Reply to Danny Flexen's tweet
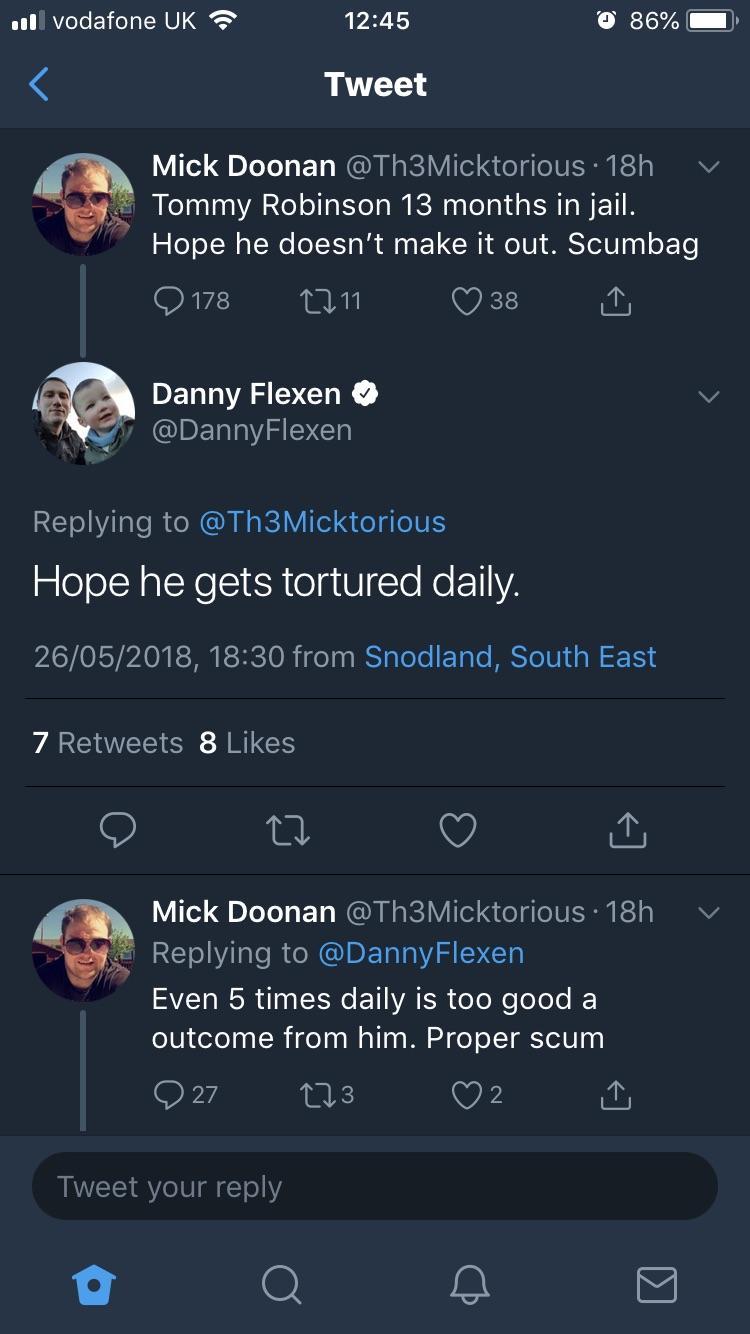This screenshot has width=750, height=1334. [x=118, y=830]
